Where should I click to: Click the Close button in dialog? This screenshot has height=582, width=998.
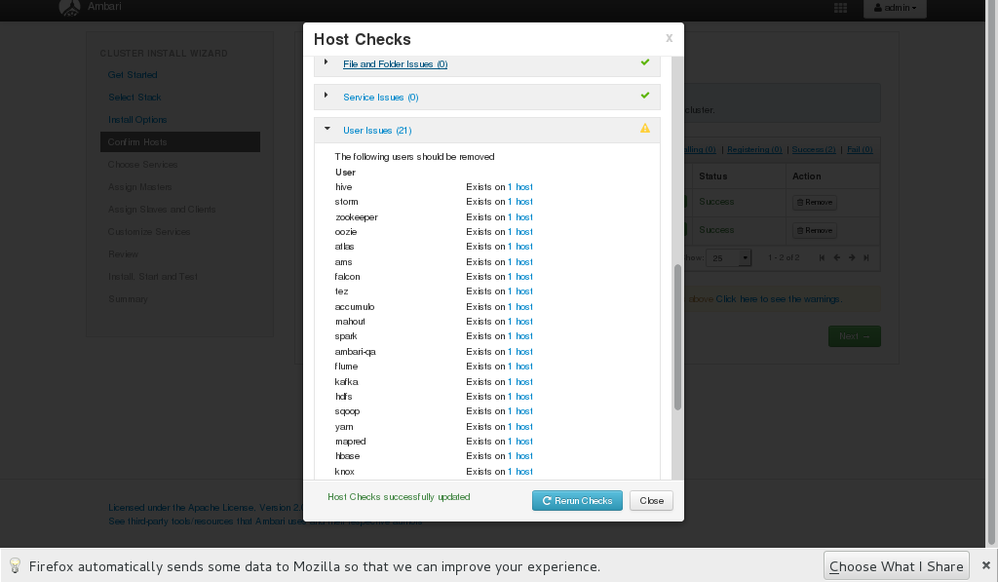(x=651, y=500)
